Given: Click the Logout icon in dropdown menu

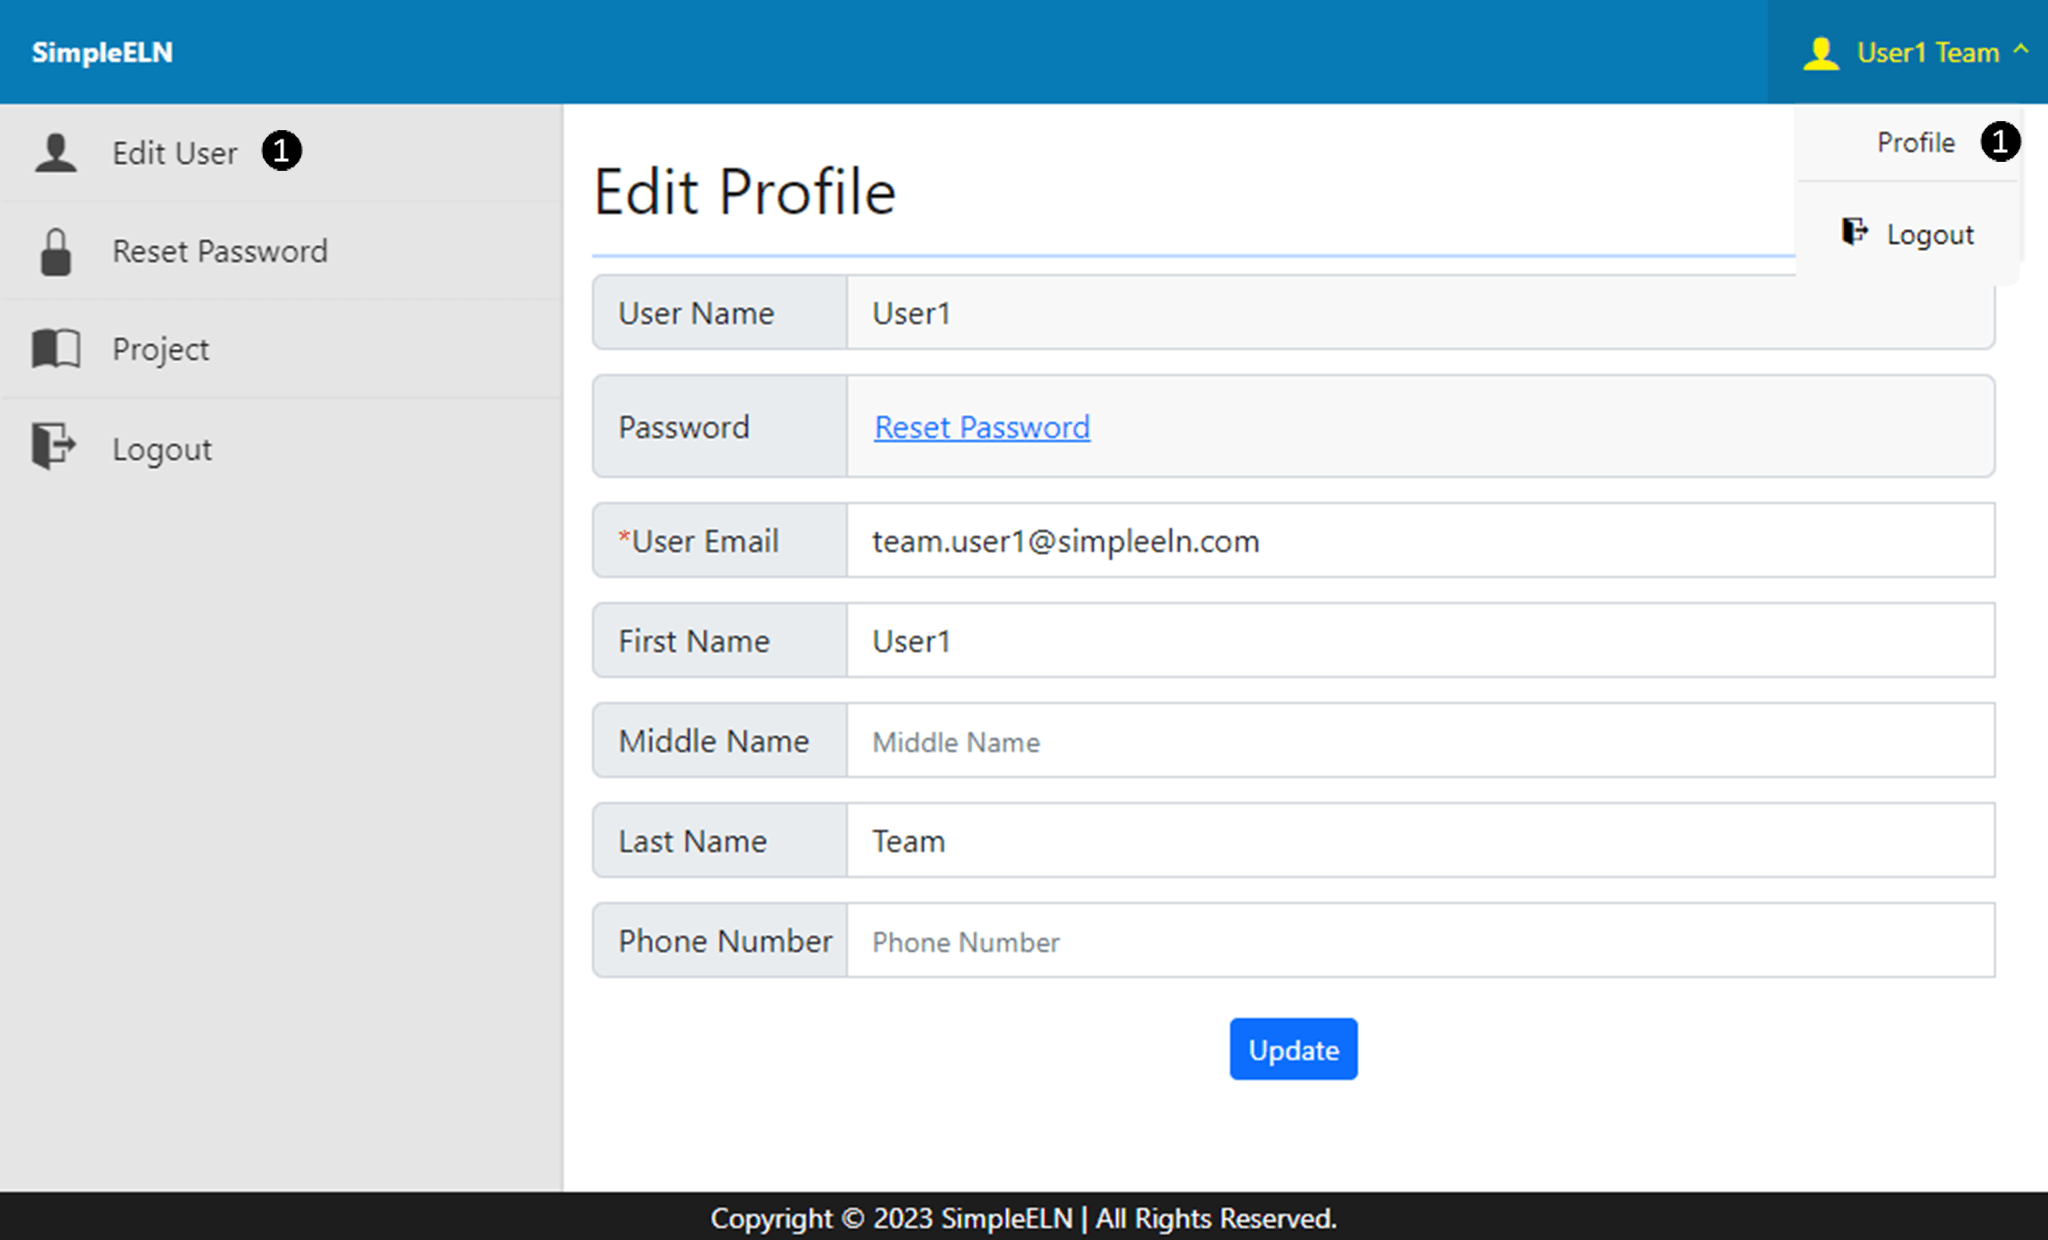Looking at the screenshot, I should 1855,233.
